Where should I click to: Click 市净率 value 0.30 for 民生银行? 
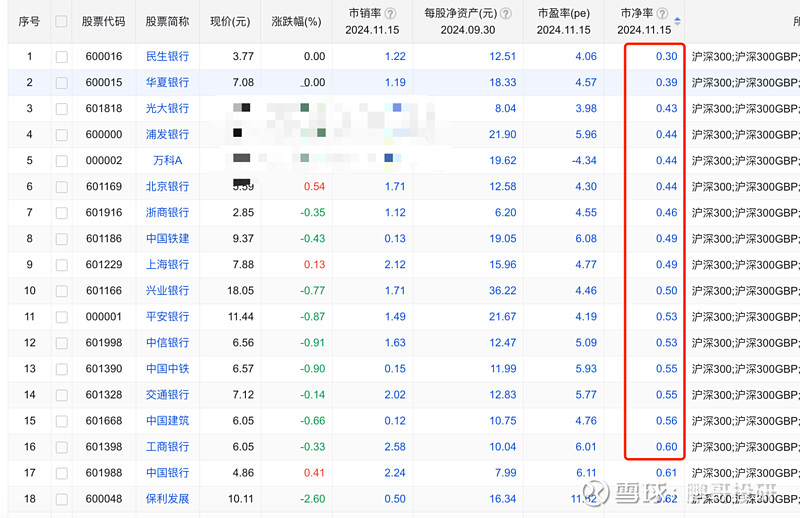(x=666, y=56)
